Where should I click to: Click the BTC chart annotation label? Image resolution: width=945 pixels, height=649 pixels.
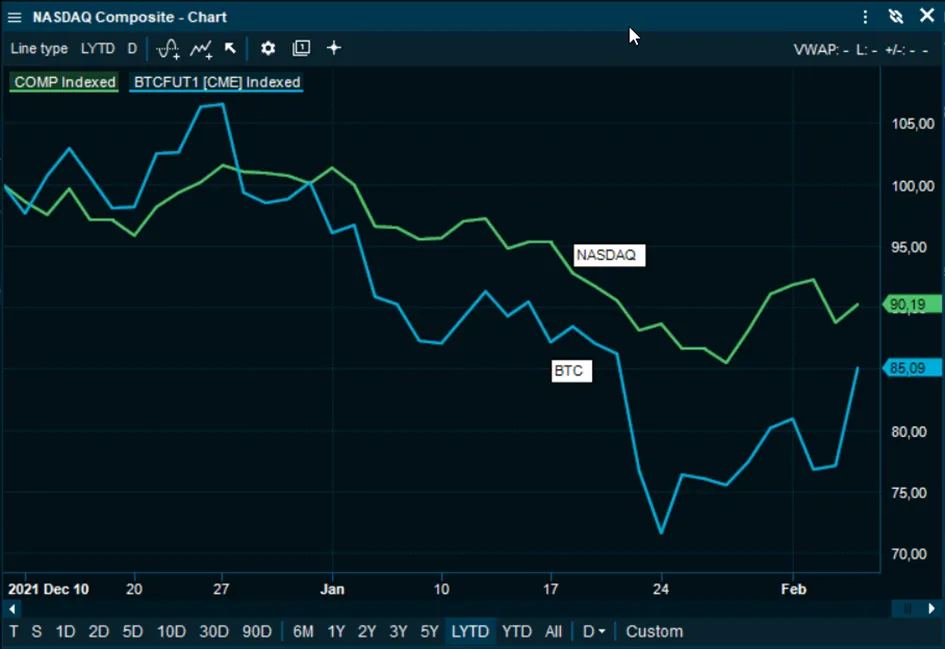[571, 371]
